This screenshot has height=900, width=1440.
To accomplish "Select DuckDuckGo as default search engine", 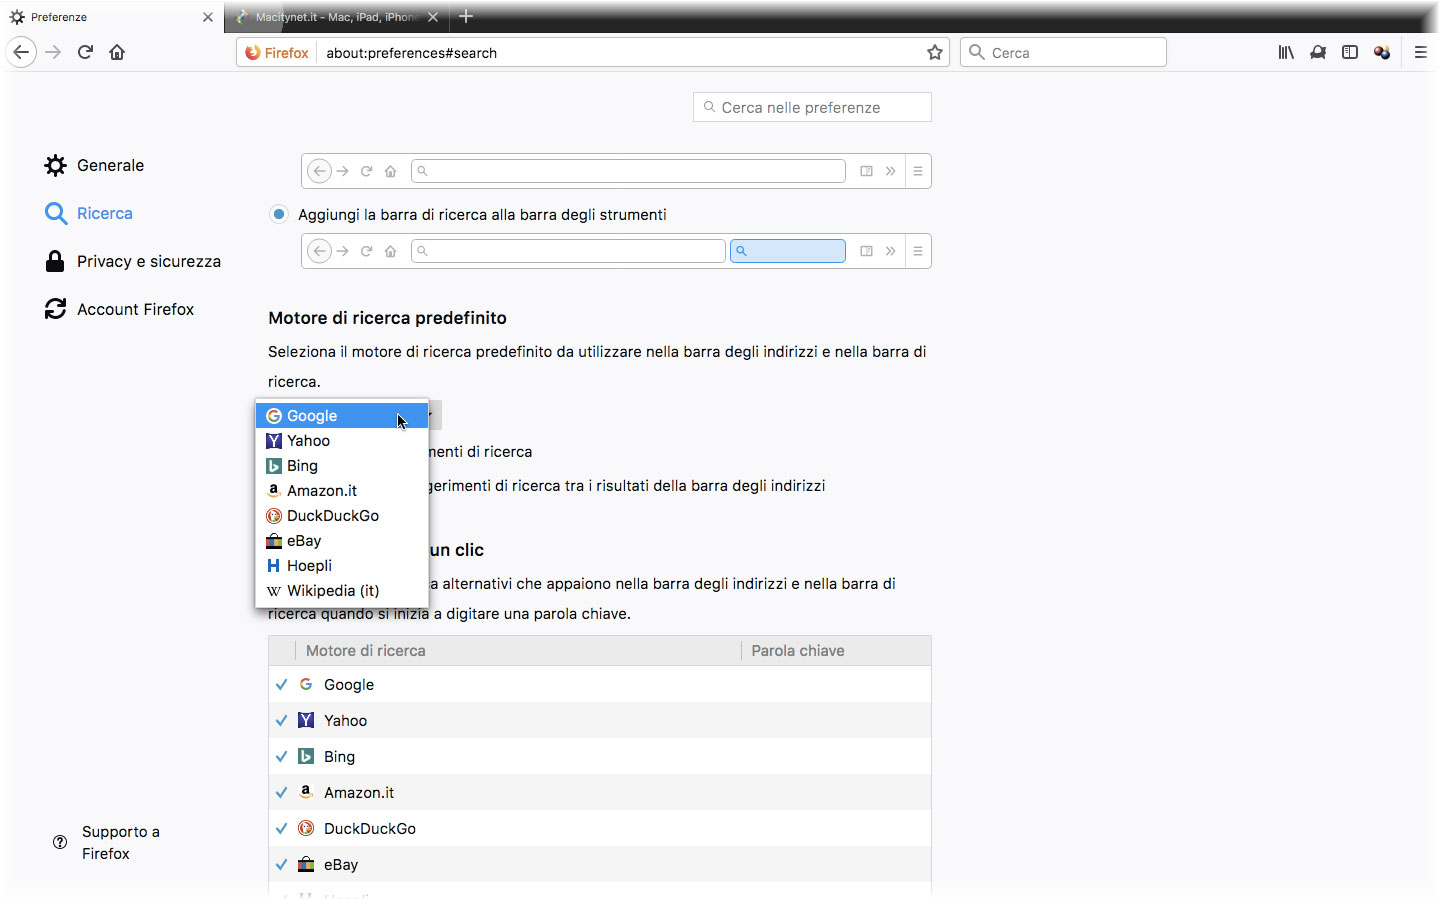I will coord(322,515).
